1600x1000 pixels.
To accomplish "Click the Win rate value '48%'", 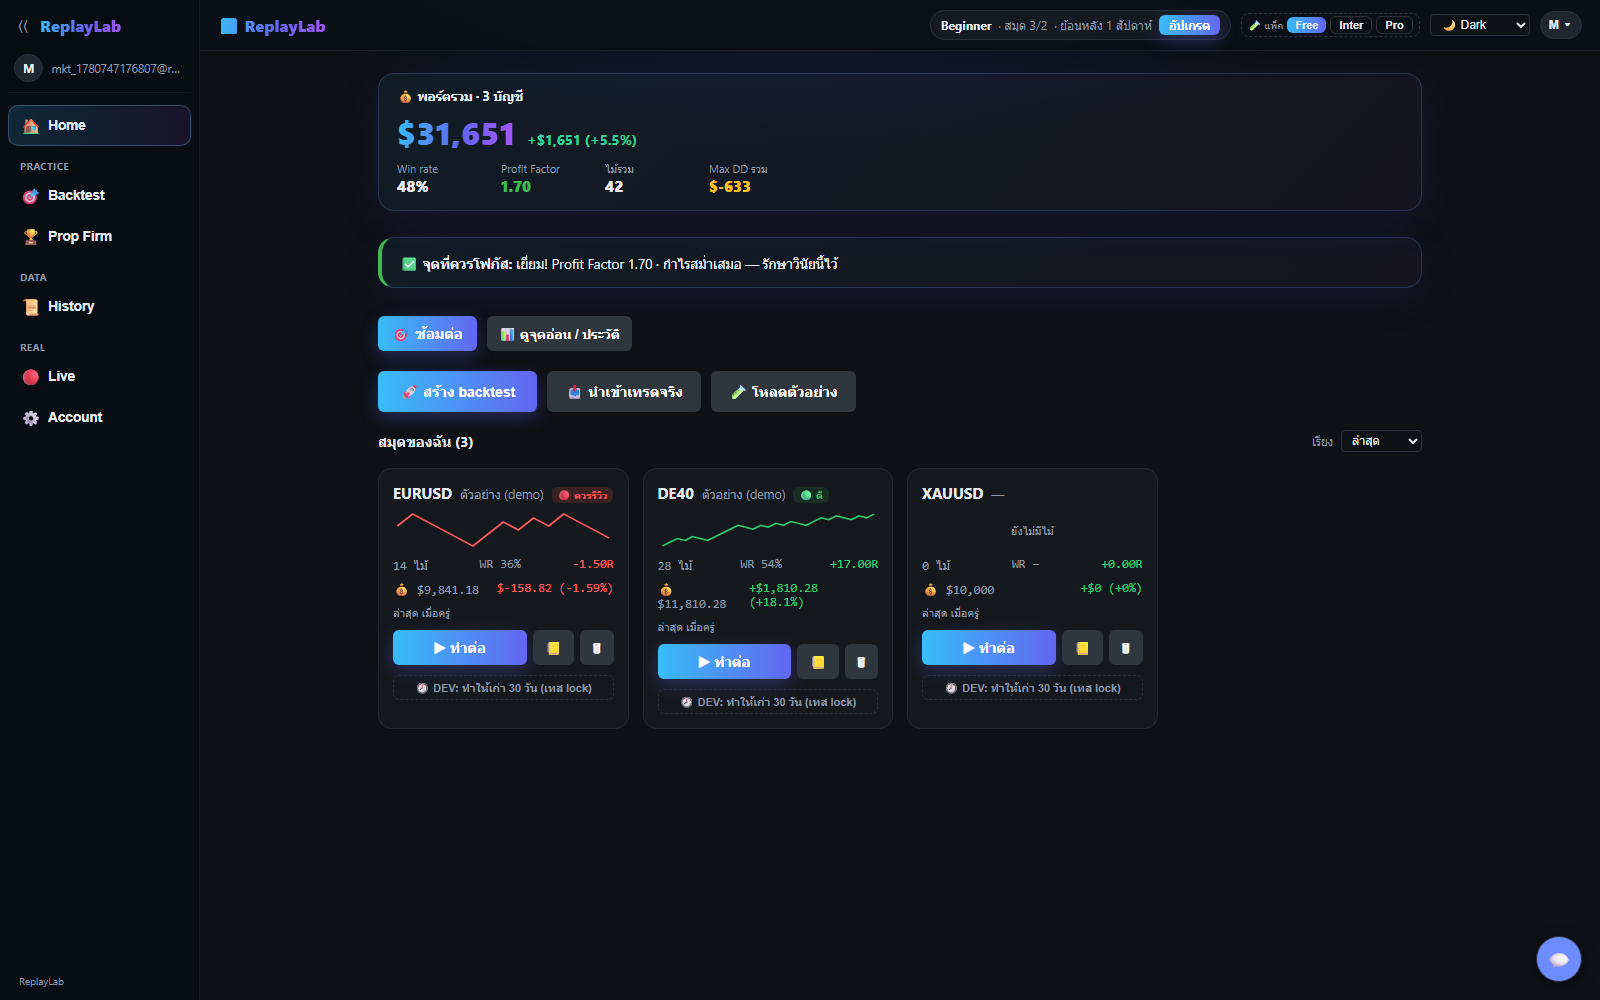I will pos(413,187).
